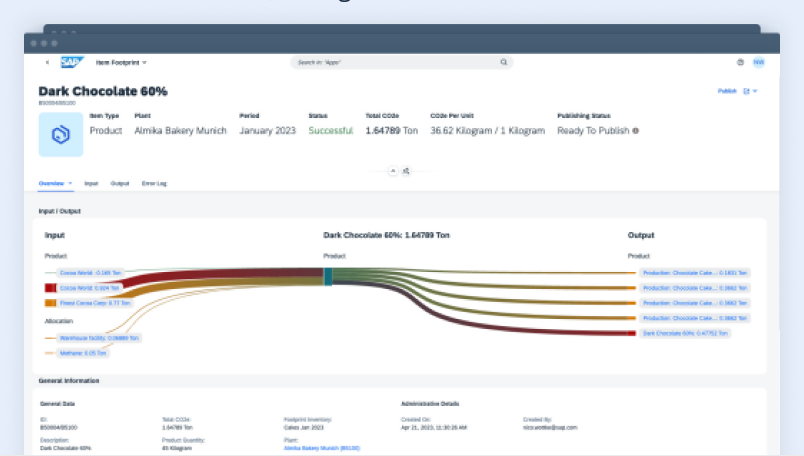The image size is (804, 456).
Task: Click the SAP logo
Action: 70,62
